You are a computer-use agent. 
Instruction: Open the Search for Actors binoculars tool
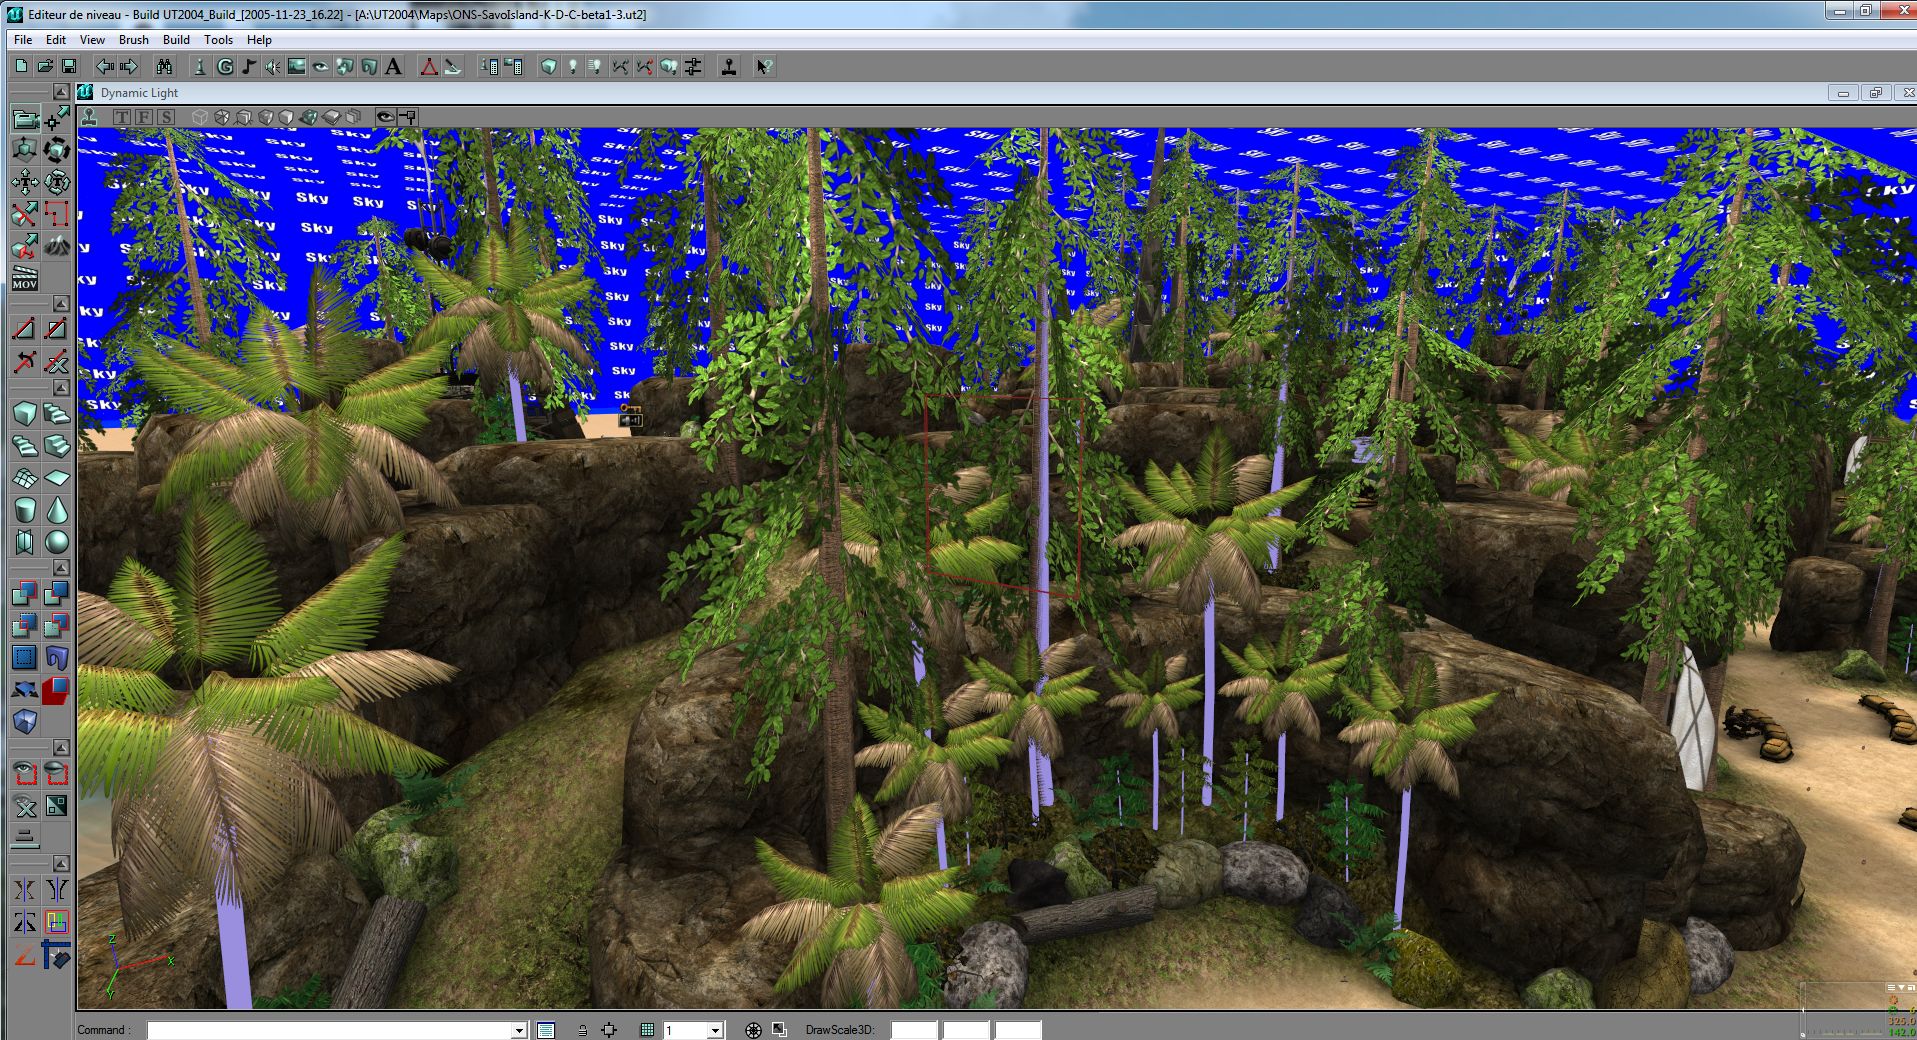164,67
